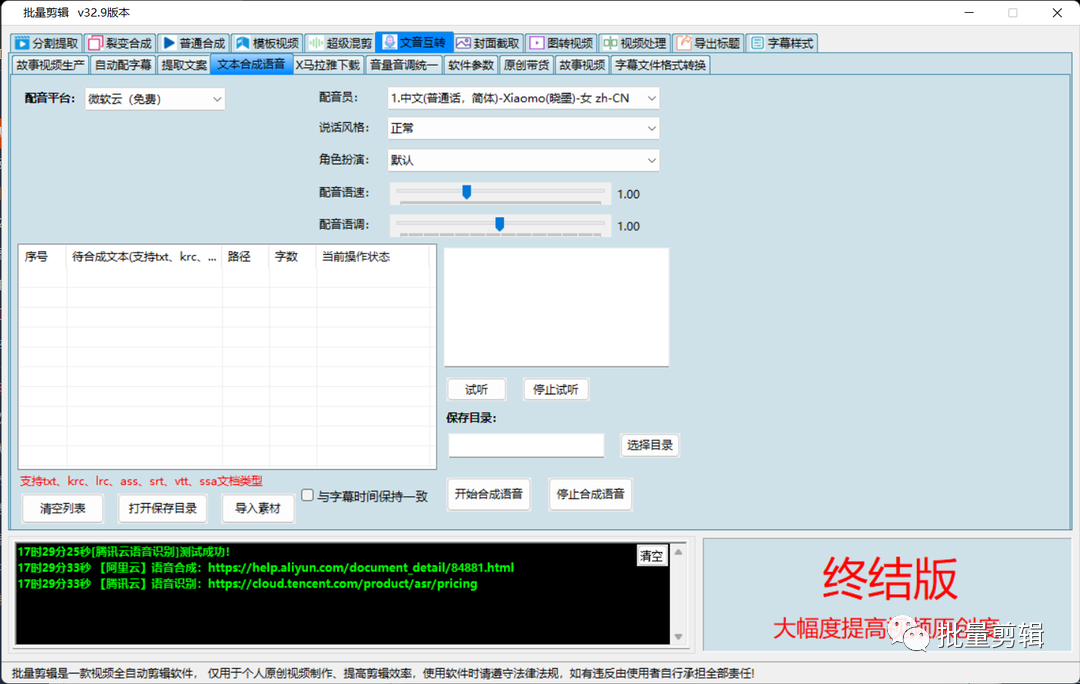This screenshot has width=1080, height=684.
Task: Click the 清空列表 button
Action: (x=63, y=508)
